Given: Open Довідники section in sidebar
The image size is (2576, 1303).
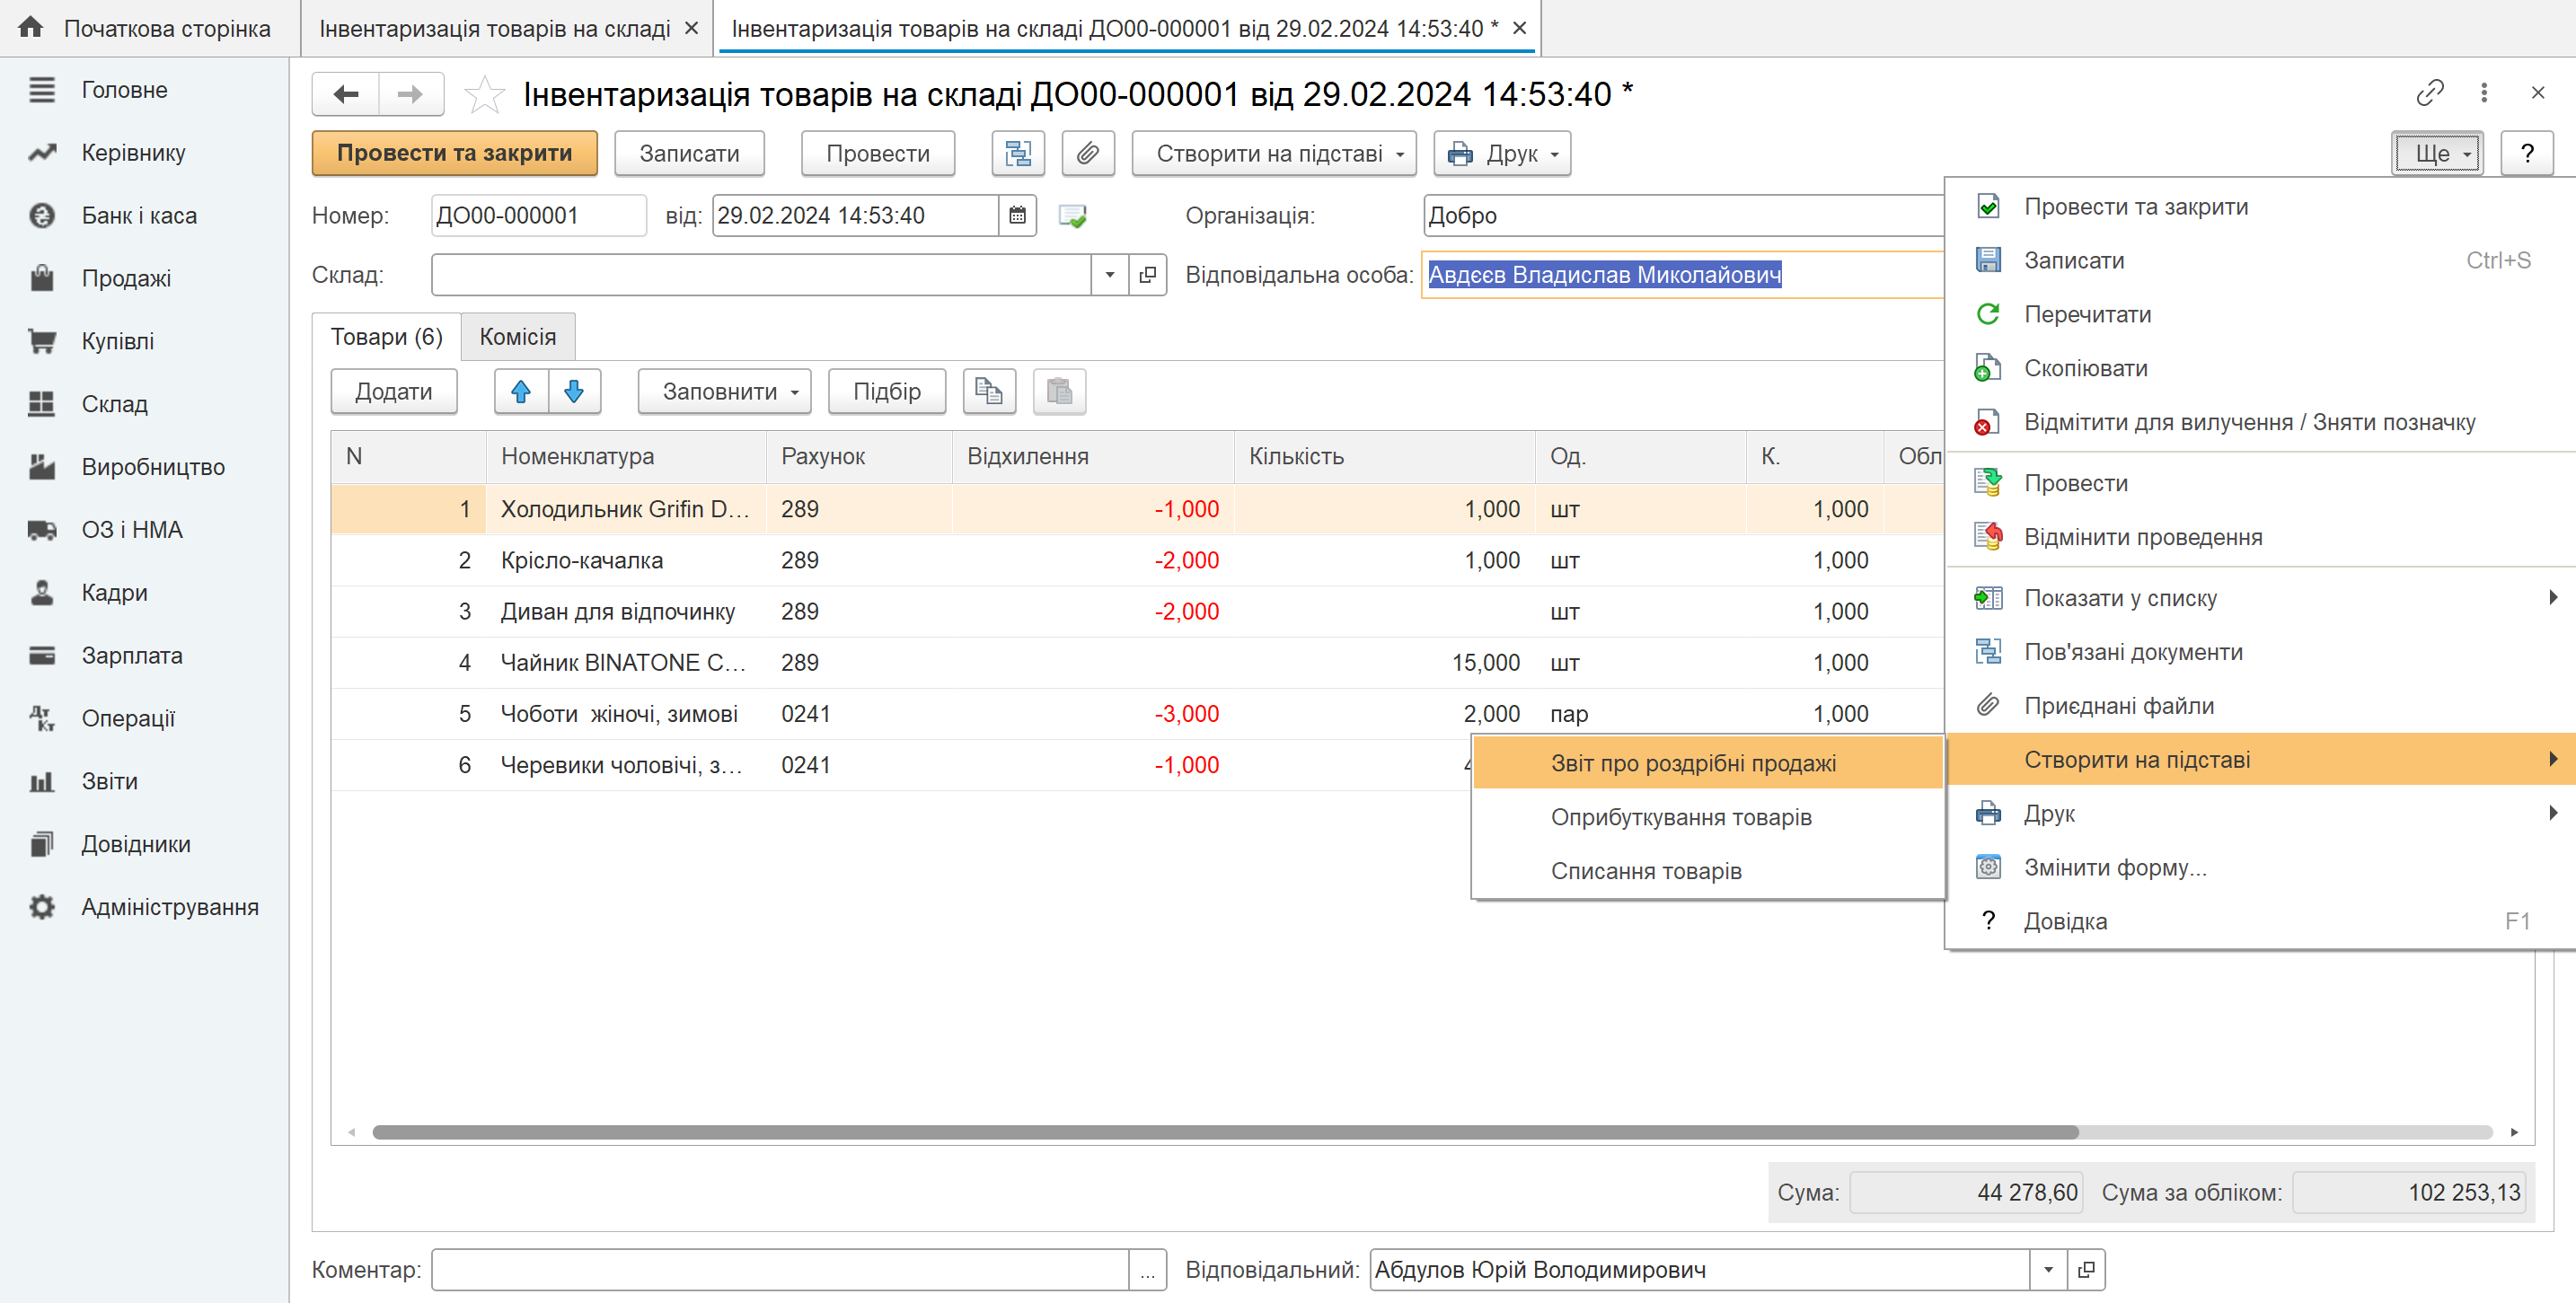Looking at the screenshot, I should tap(136, 845).
